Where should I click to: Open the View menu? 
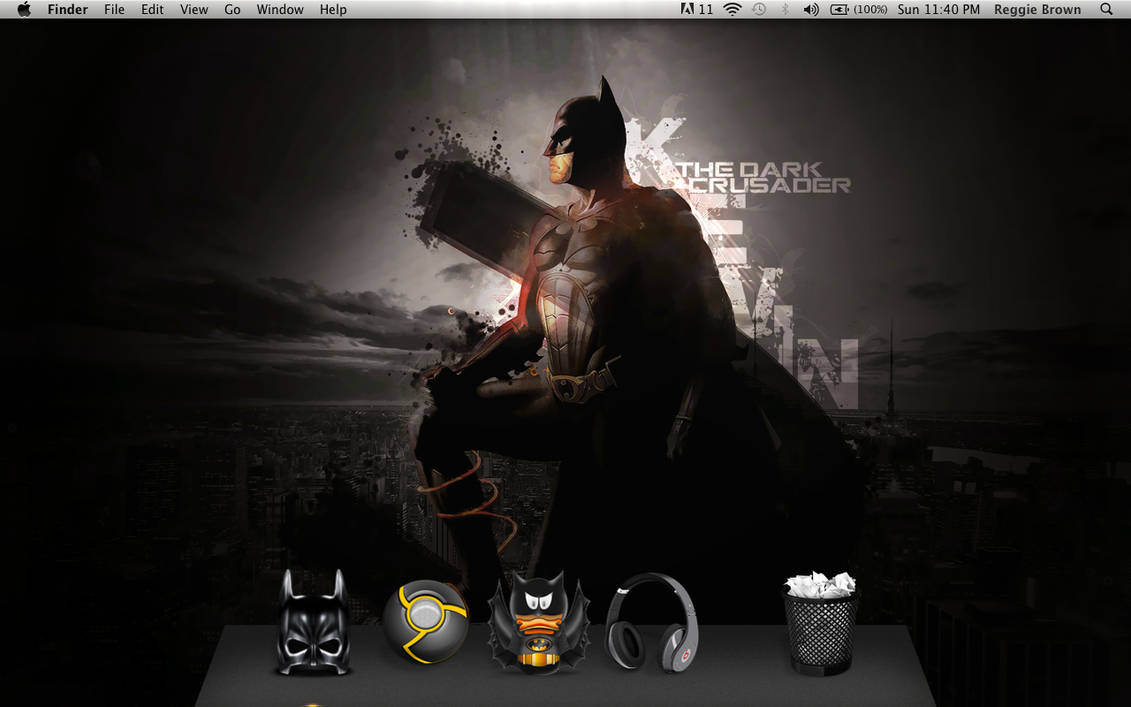[x=194, y=9]
